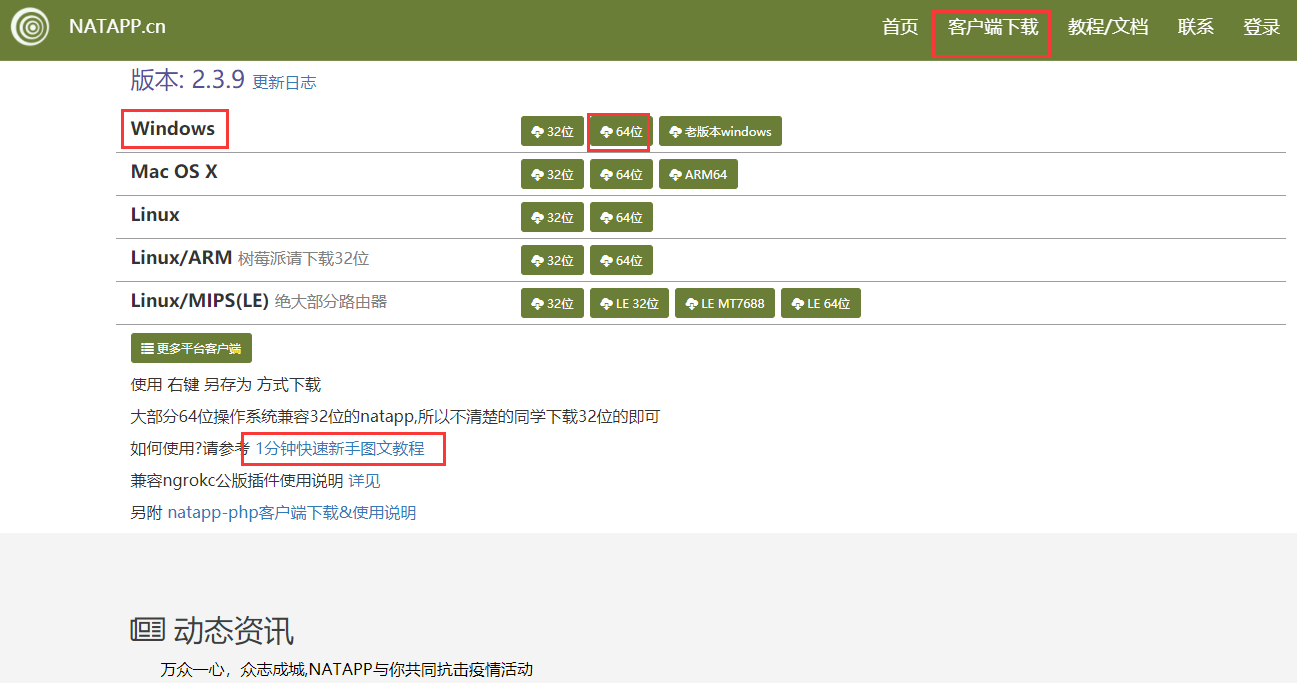Click the NATAPP spiral logo
This screenshot has width=1297, height=683.
tap(30, 27)
